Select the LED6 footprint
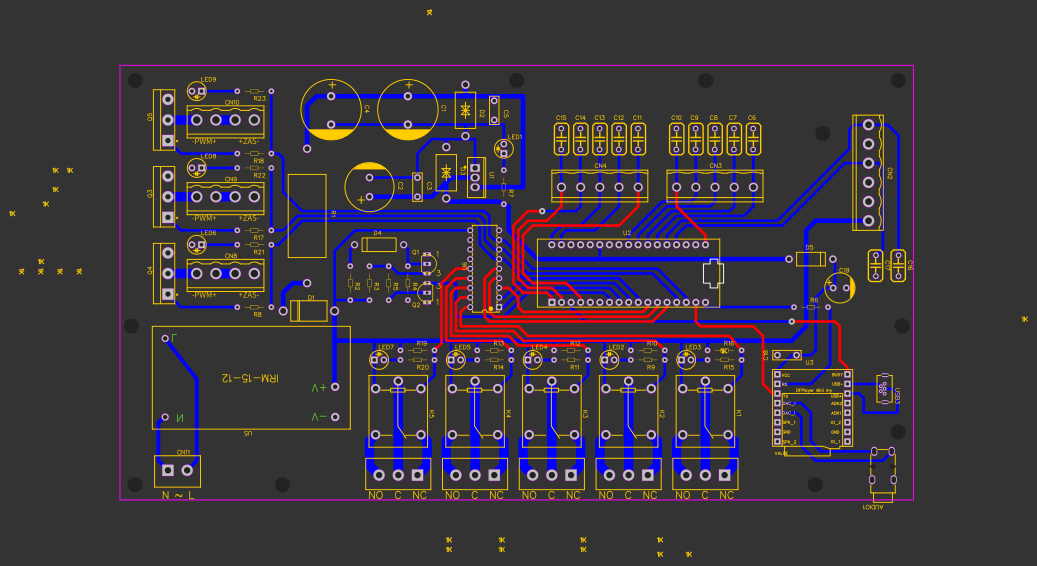 196,245
